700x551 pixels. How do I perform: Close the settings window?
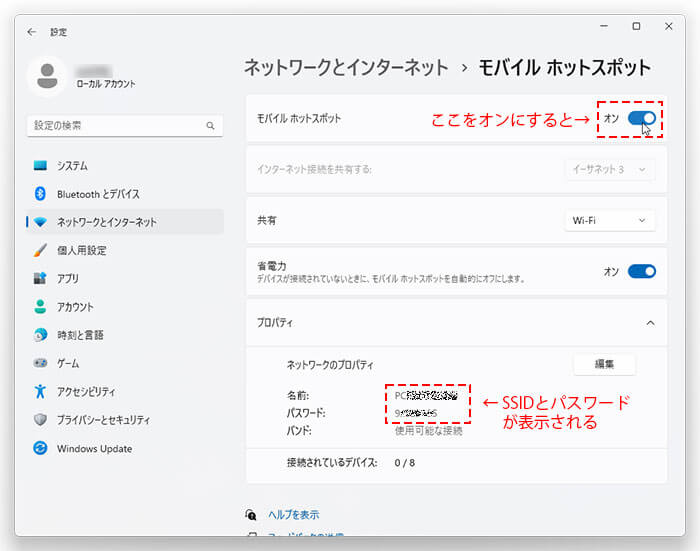(668, 26)
